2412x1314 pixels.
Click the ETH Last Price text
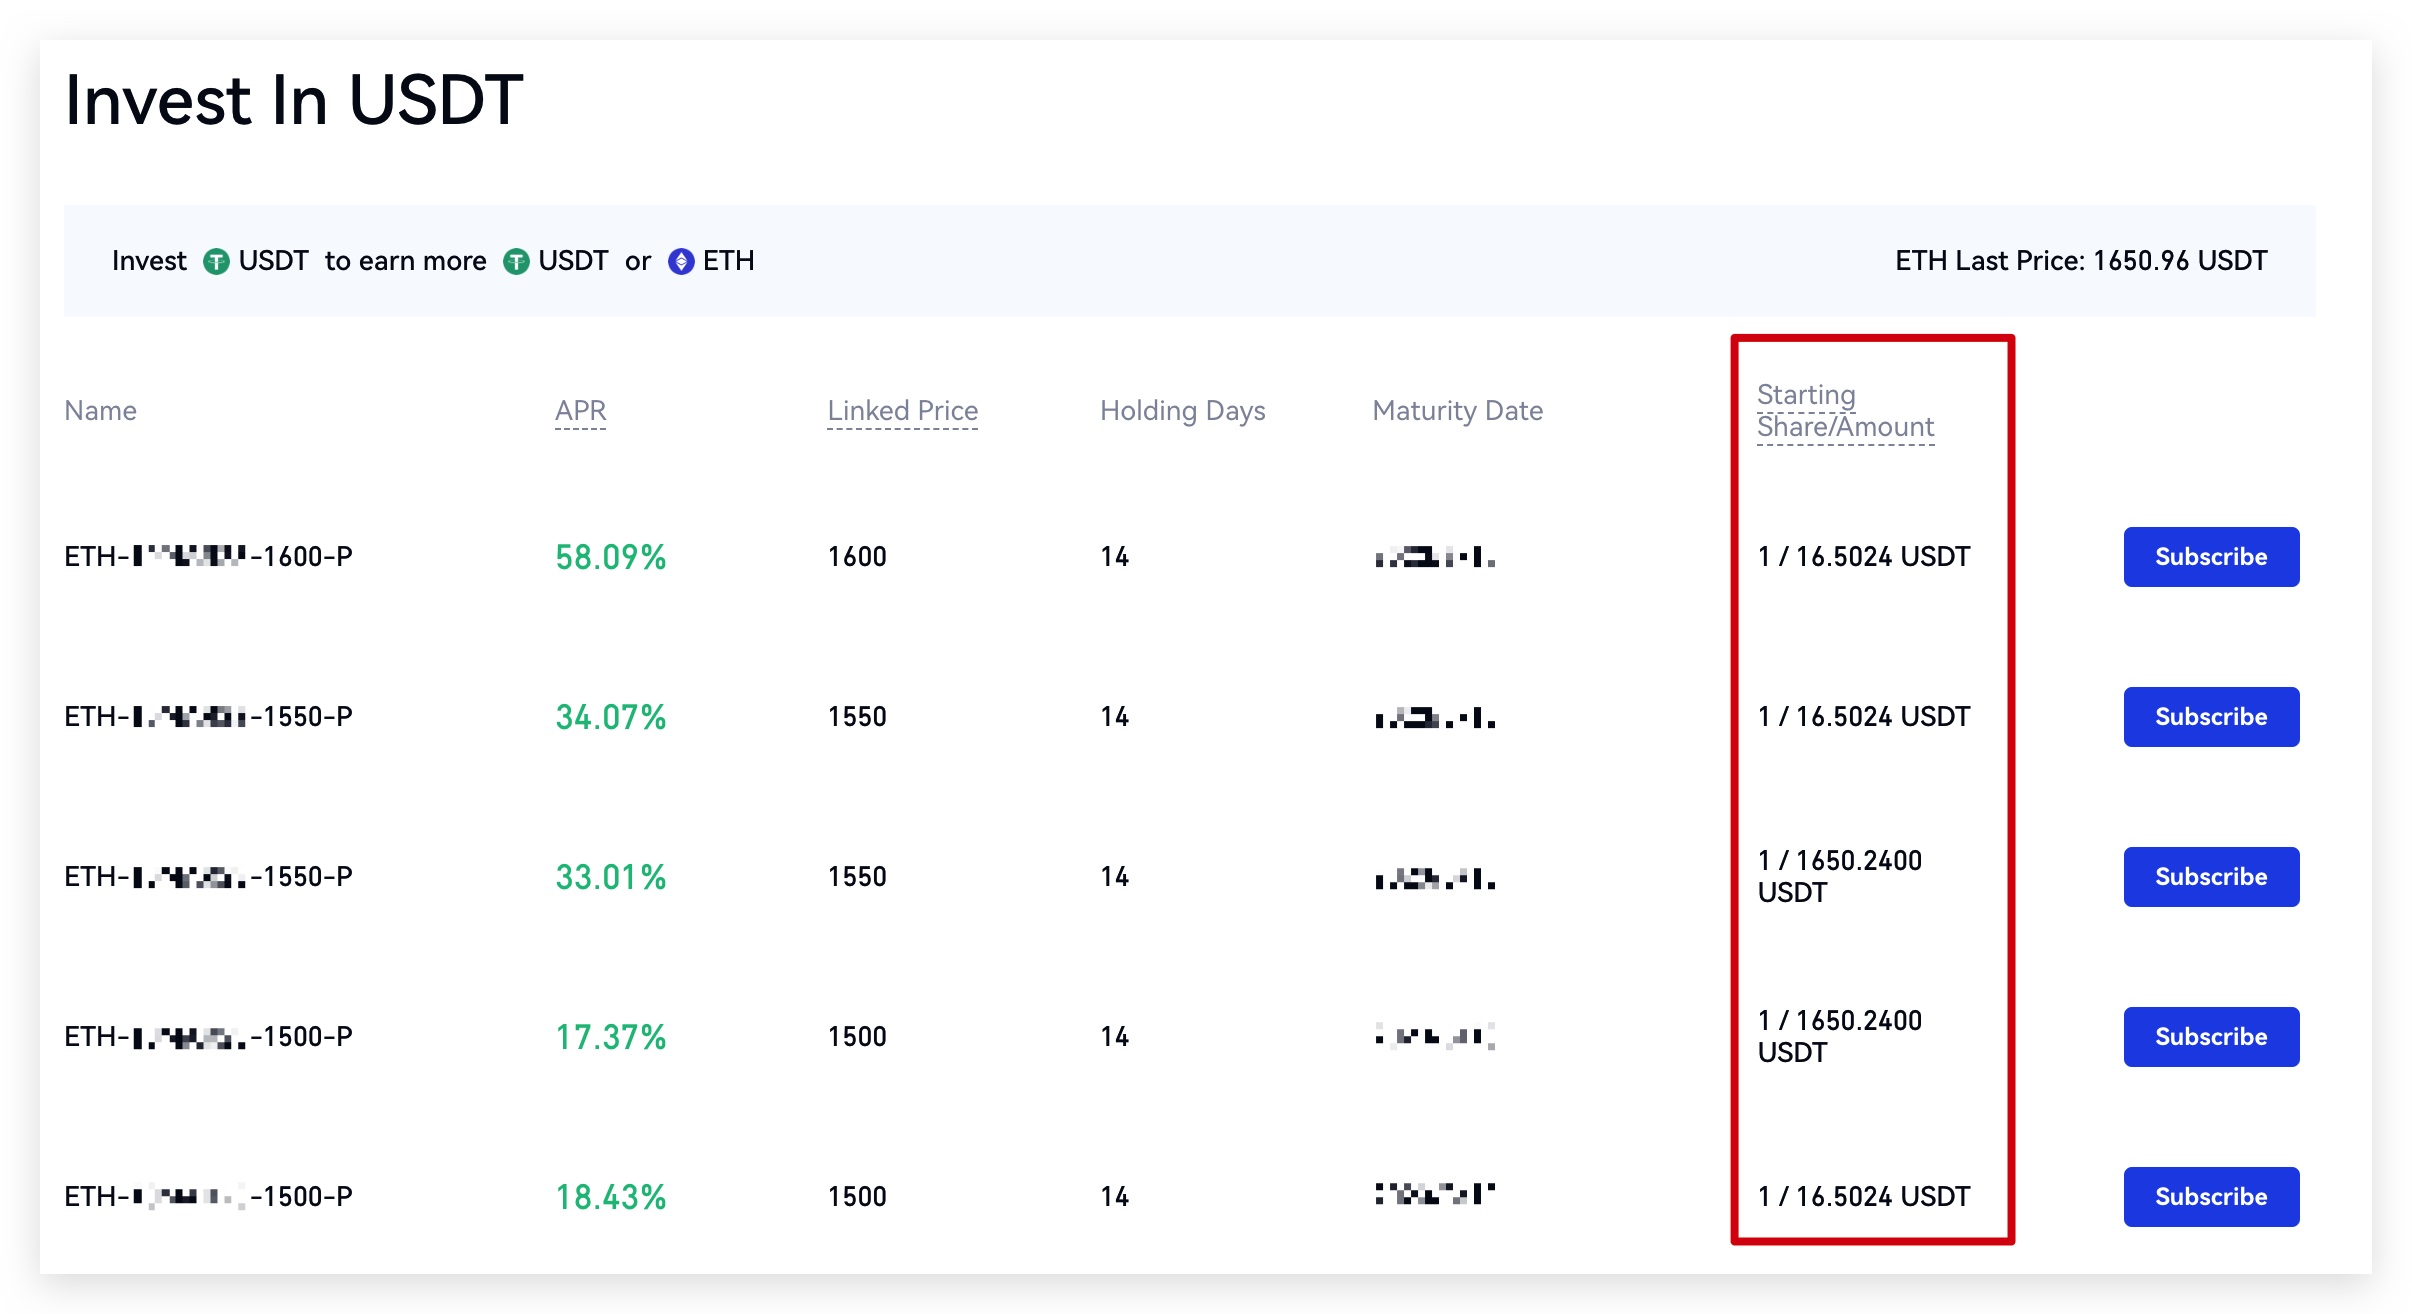pos(2080,262)
